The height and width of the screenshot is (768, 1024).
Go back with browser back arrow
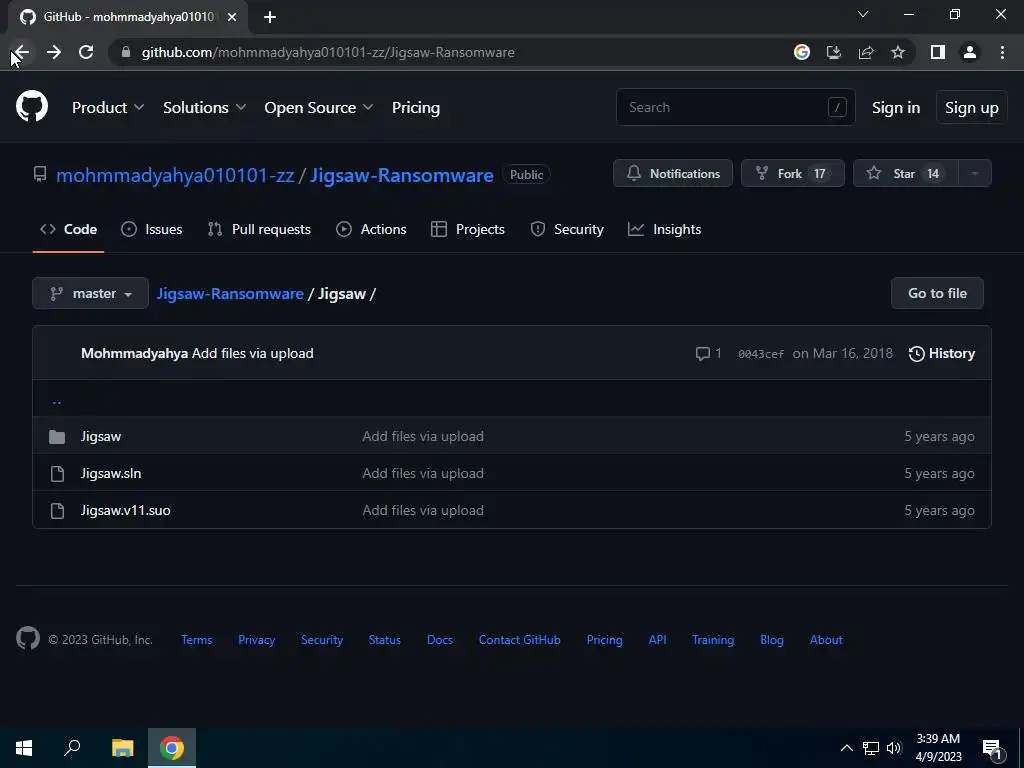pos(21,52)
